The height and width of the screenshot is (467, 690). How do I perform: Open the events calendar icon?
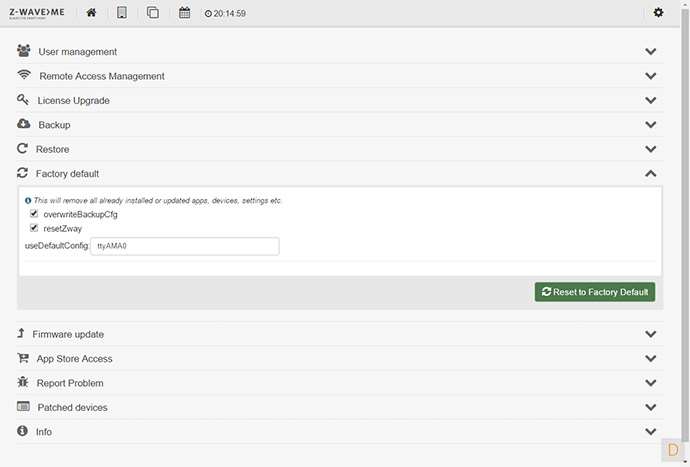tap(184, 13)
